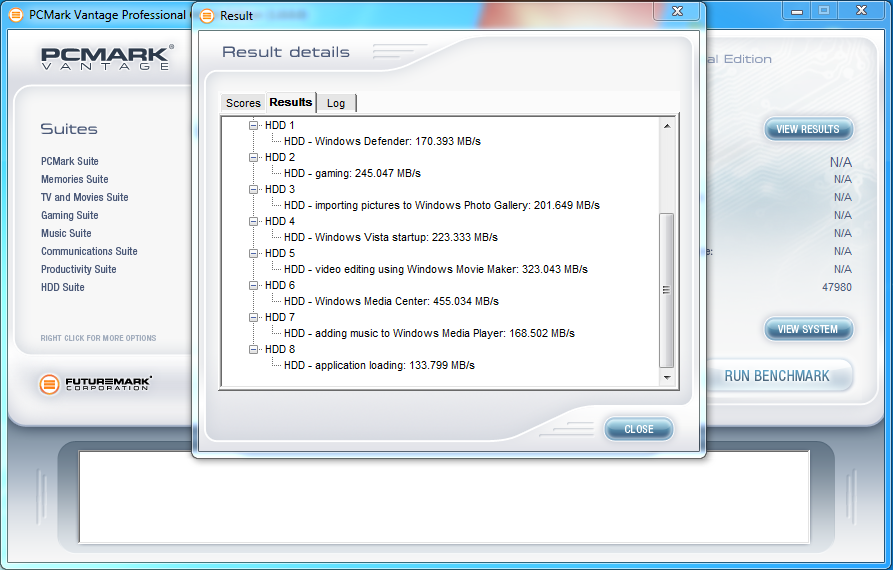Close the PCMark Vantage main window

(861, 10)
